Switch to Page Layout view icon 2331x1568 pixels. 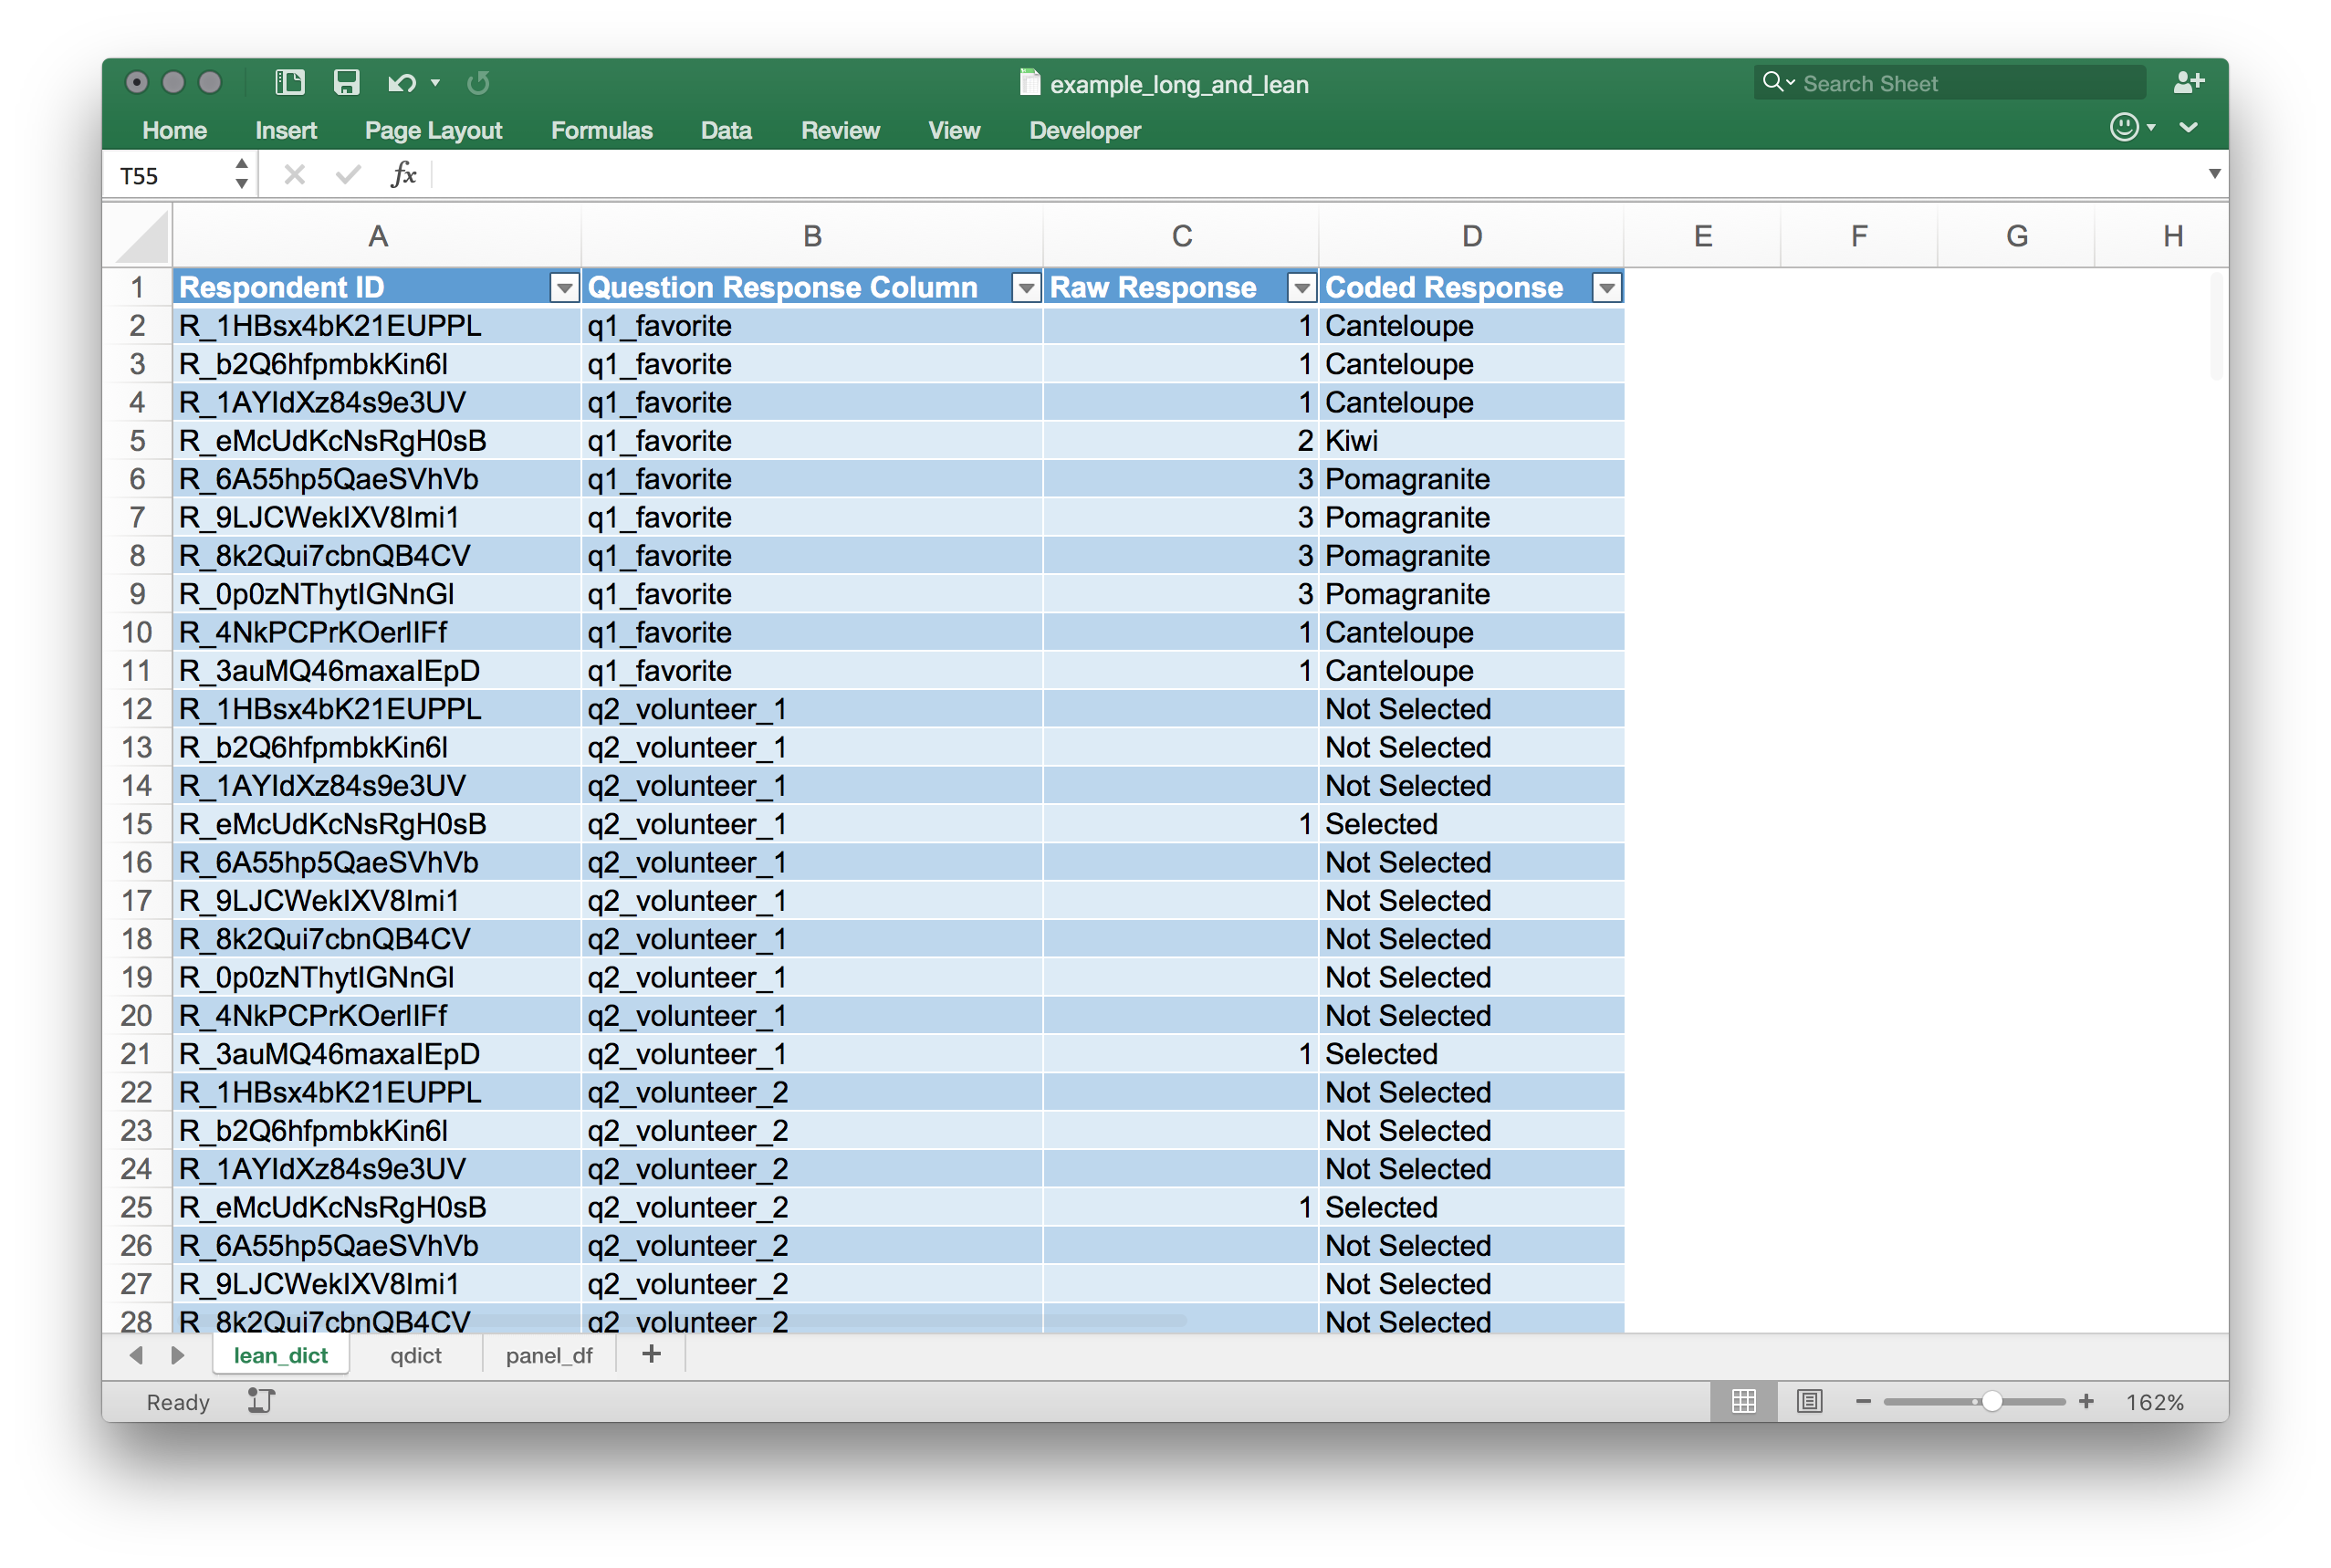(x=1809, y=1401)
